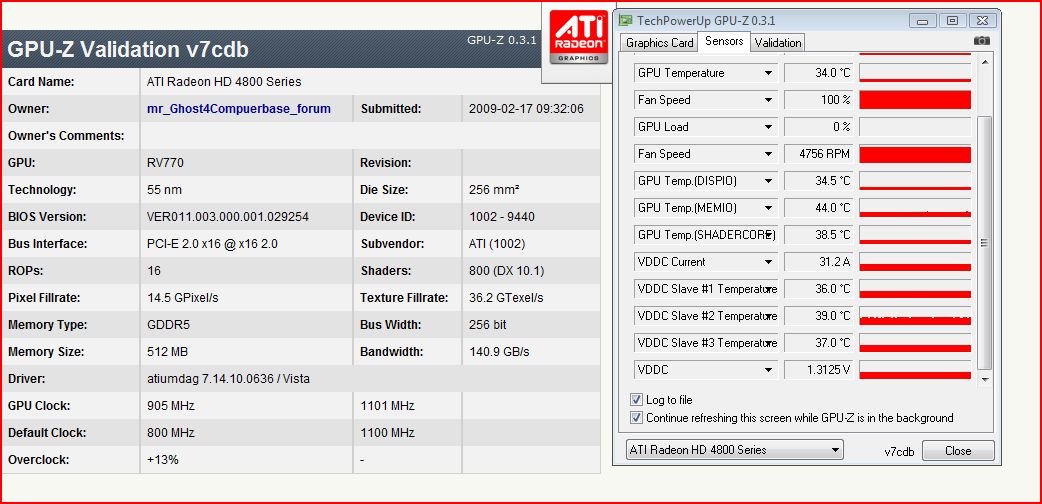Open the Fan Speed RPM sensor dropdown

(768, 154)
